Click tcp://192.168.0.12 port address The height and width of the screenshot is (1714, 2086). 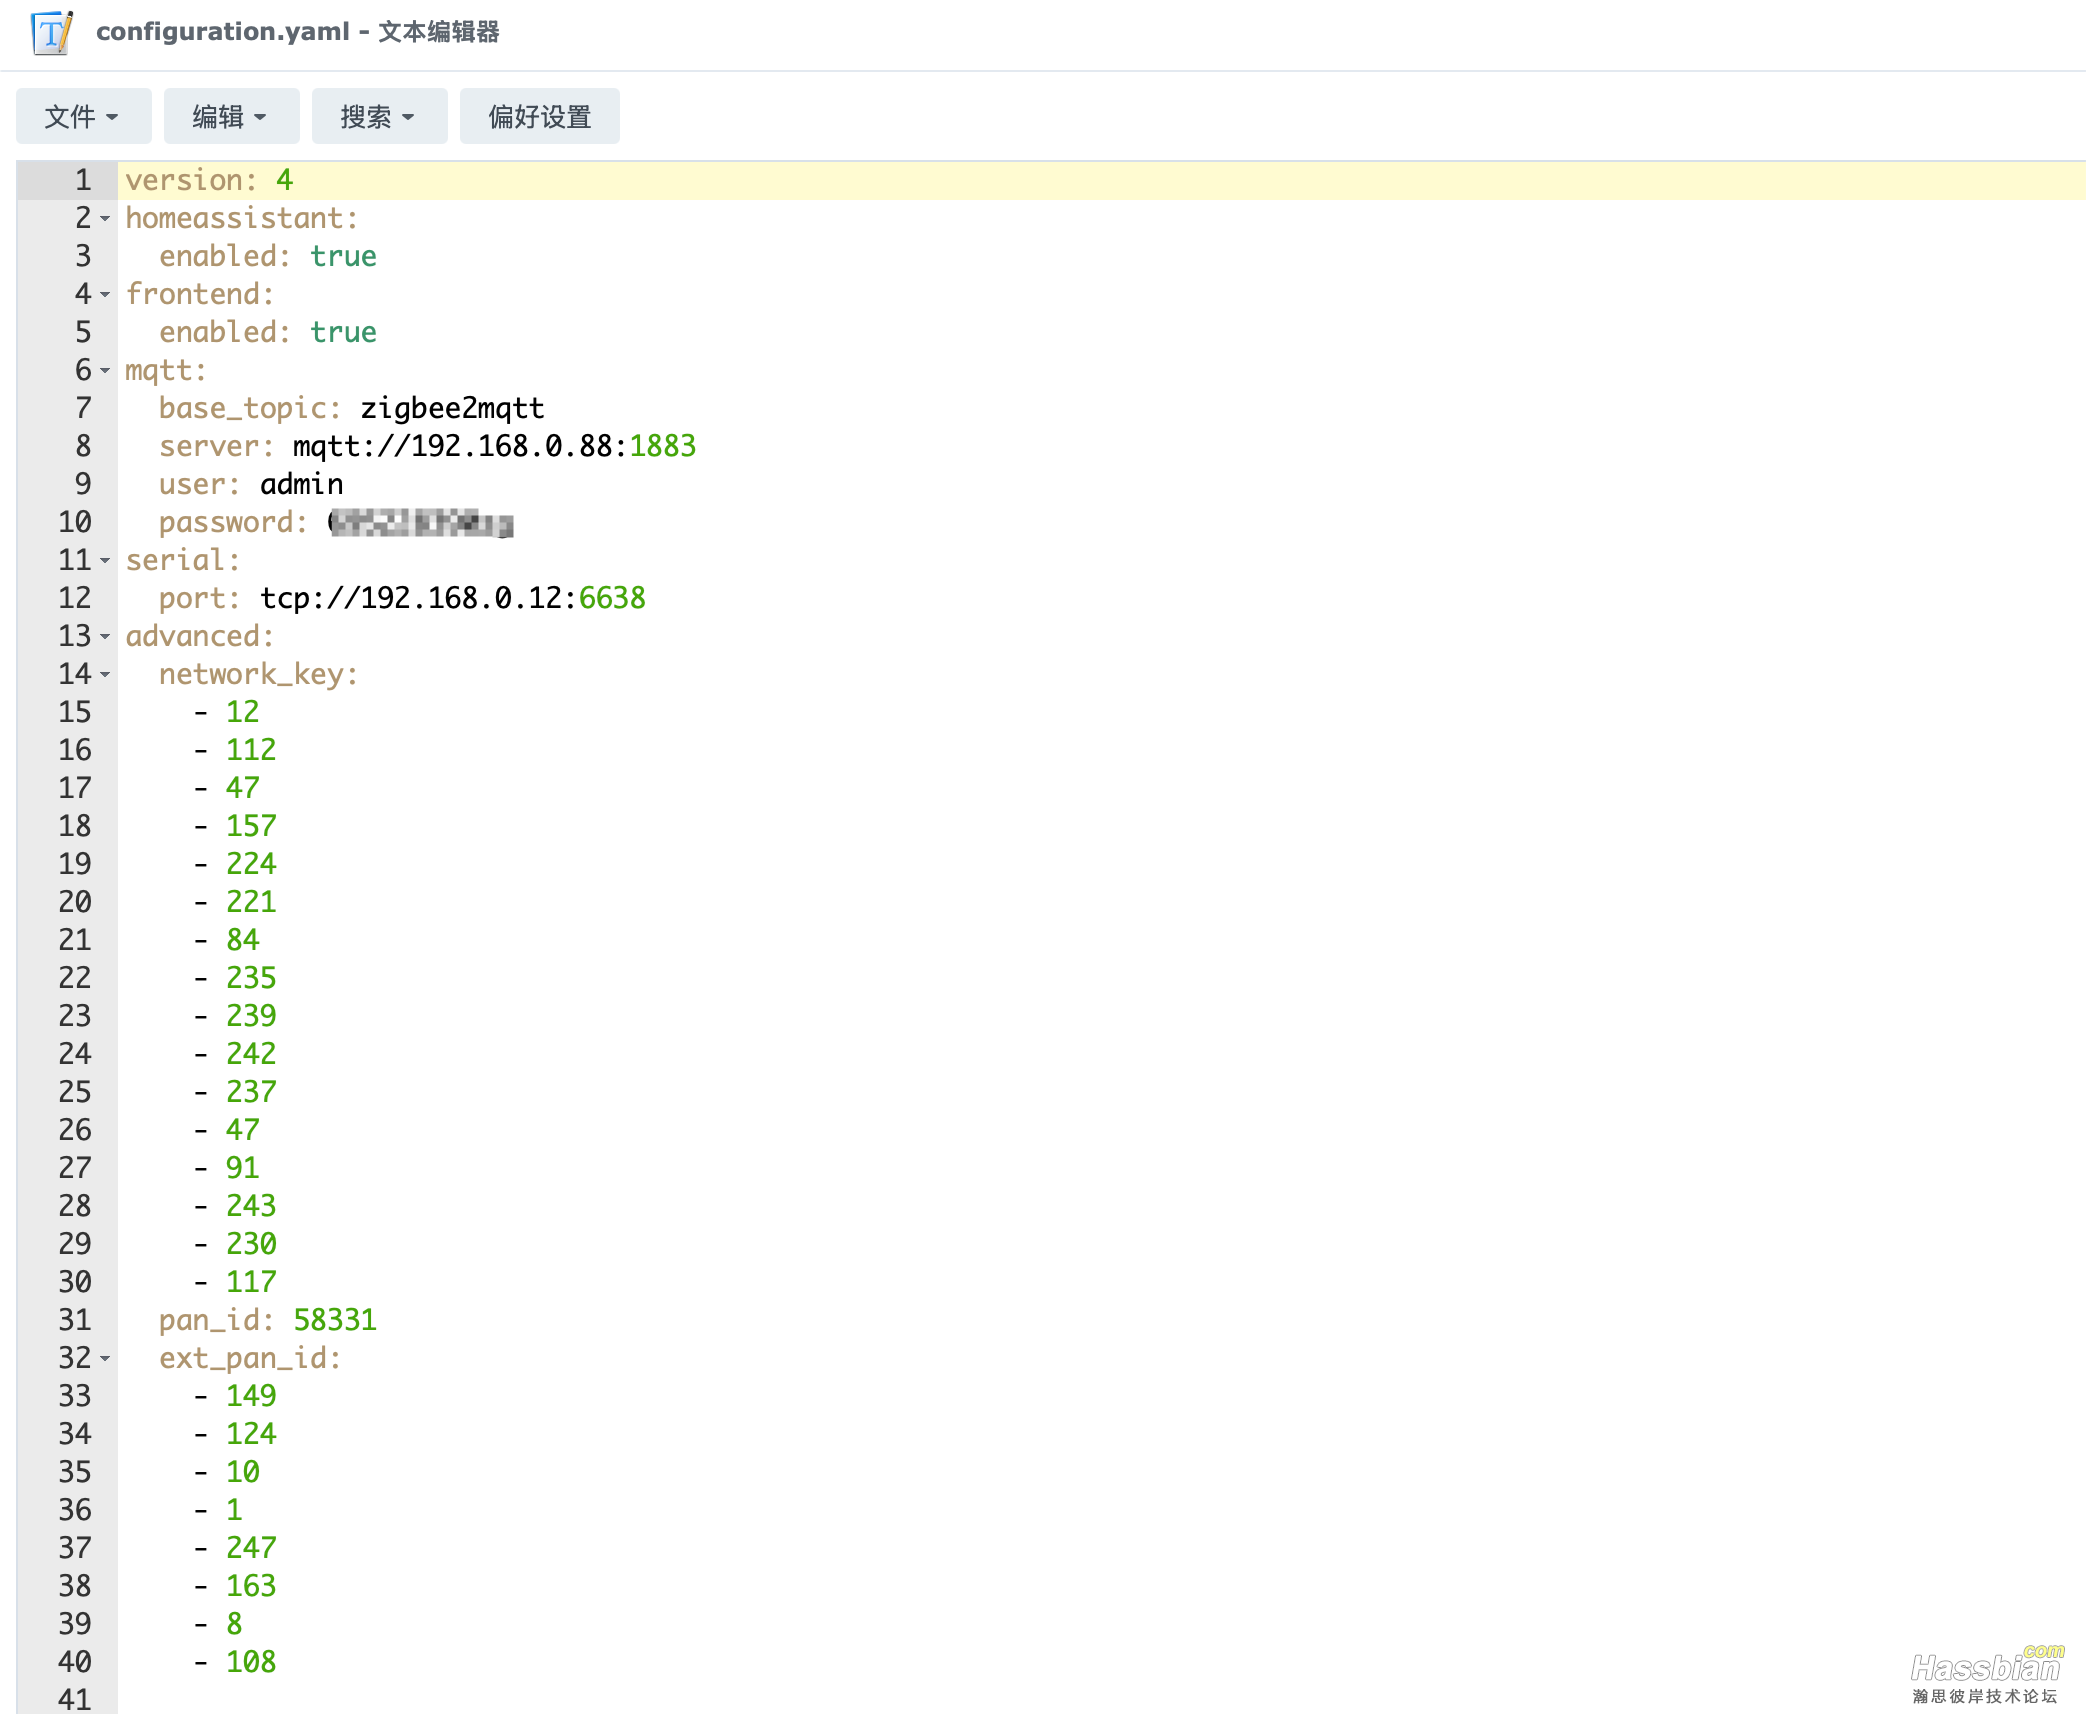[x=411, y=599]
